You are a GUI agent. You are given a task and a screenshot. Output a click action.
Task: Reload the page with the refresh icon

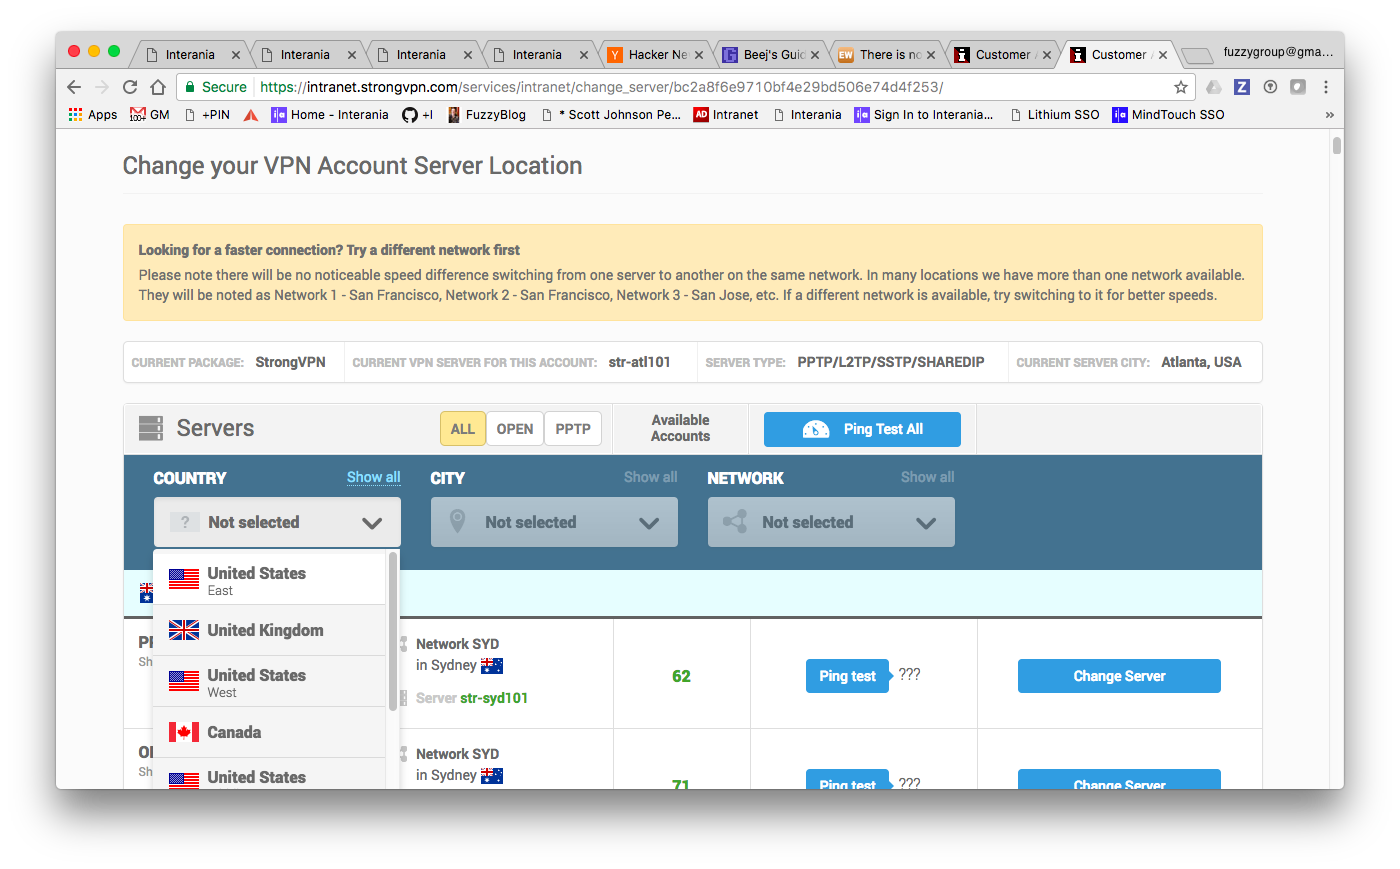(x=129, y=87)
